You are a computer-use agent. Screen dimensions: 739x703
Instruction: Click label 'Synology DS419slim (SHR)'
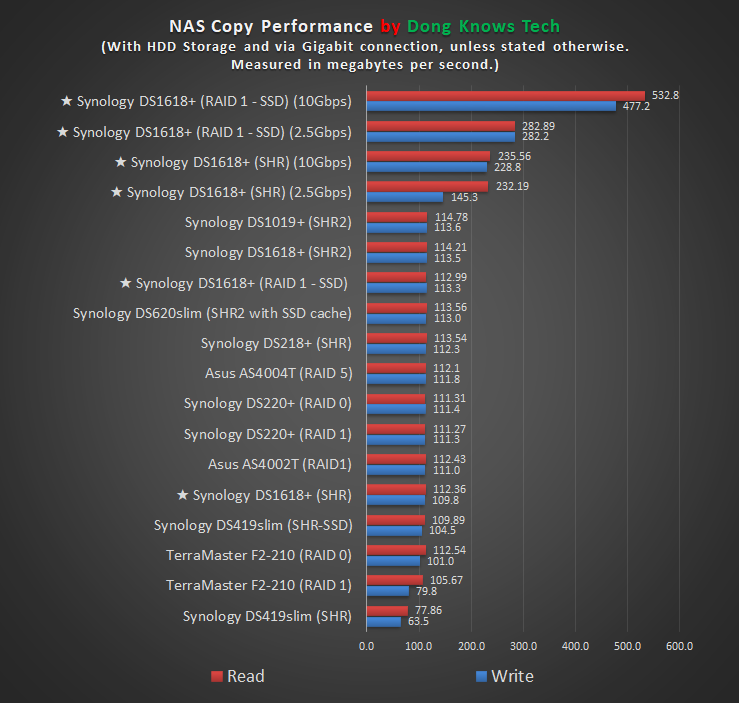coord(267,616)
